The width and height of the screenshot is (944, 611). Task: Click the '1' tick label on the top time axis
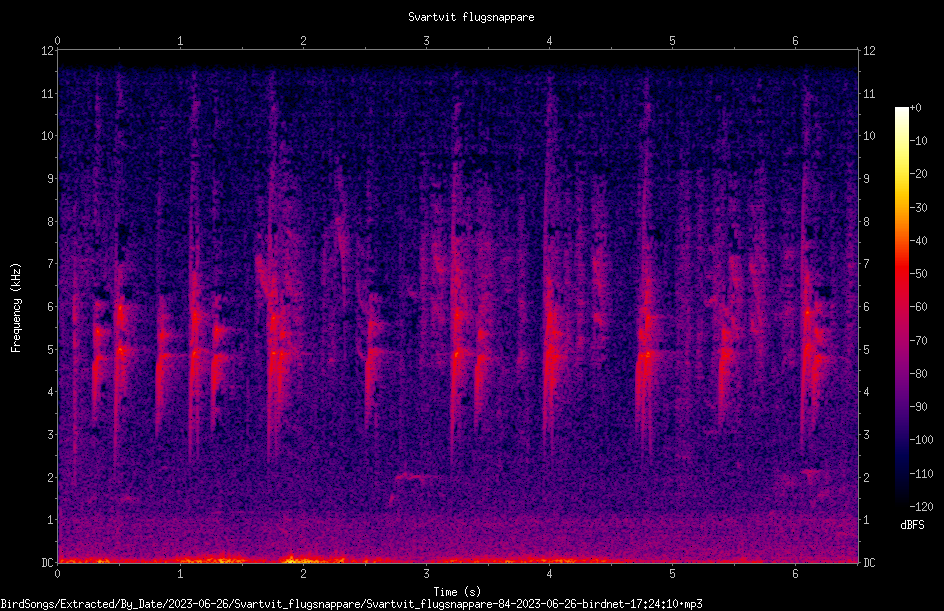point(180,41)
